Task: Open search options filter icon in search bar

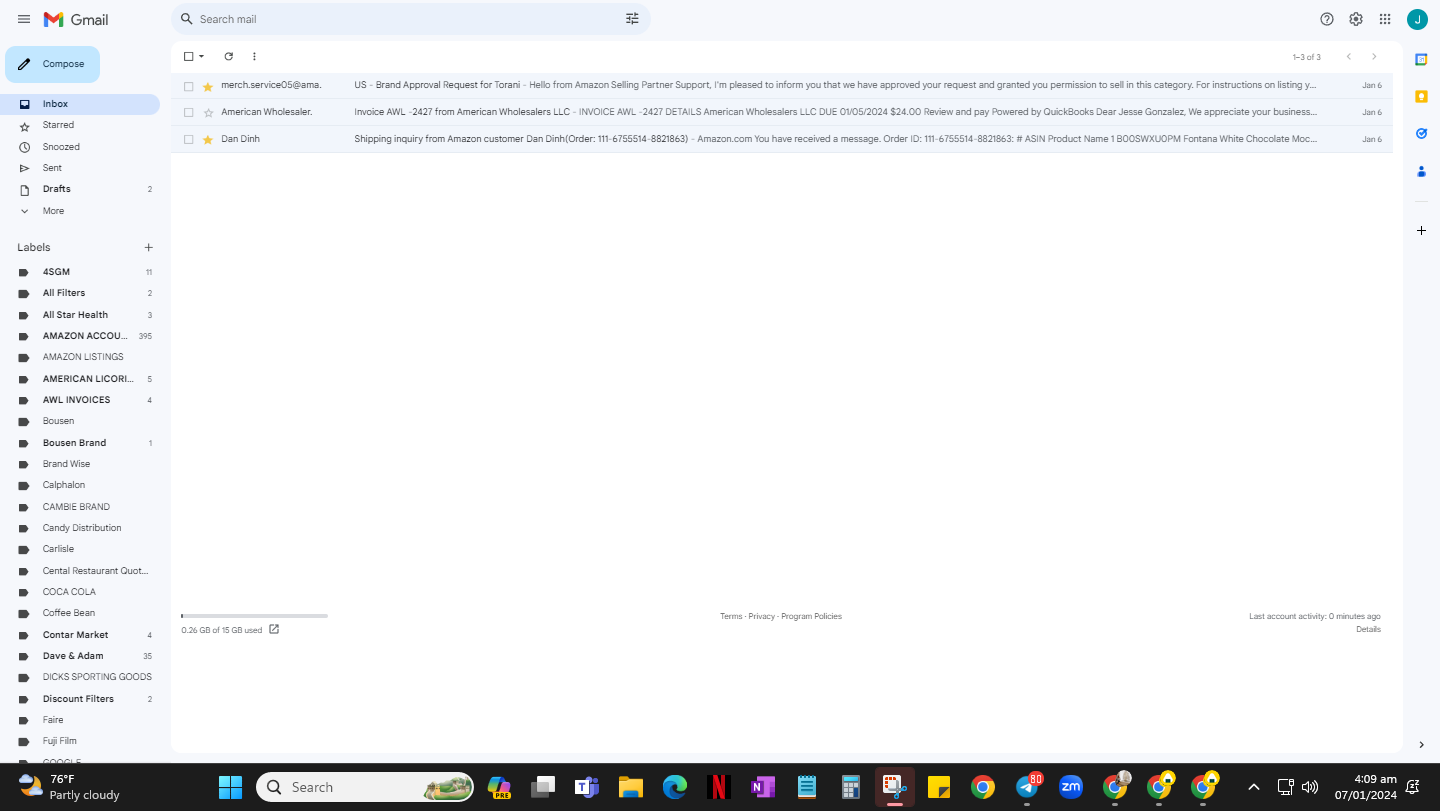Action: tap(632, 19)
